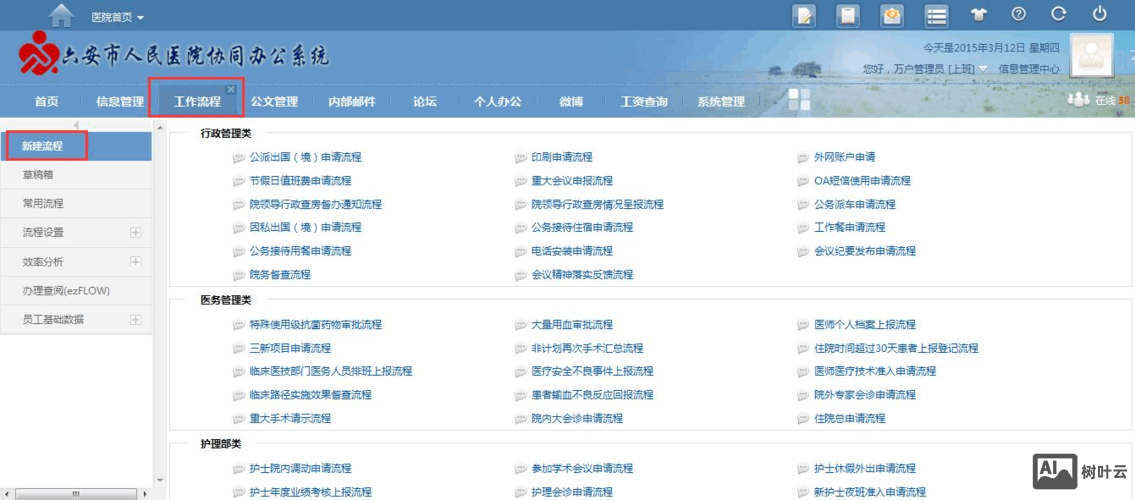Screen dimensions: 1135x500
Task: Click the sidebar horizontal scrollbar right arrow
Action: click(x=144, y=494)
